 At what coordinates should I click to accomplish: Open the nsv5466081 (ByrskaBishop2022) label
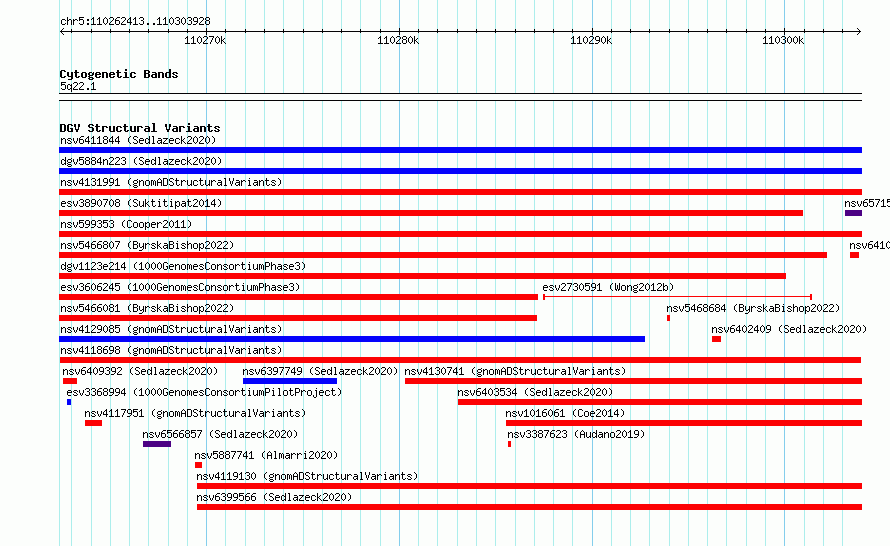coord(147,308)
